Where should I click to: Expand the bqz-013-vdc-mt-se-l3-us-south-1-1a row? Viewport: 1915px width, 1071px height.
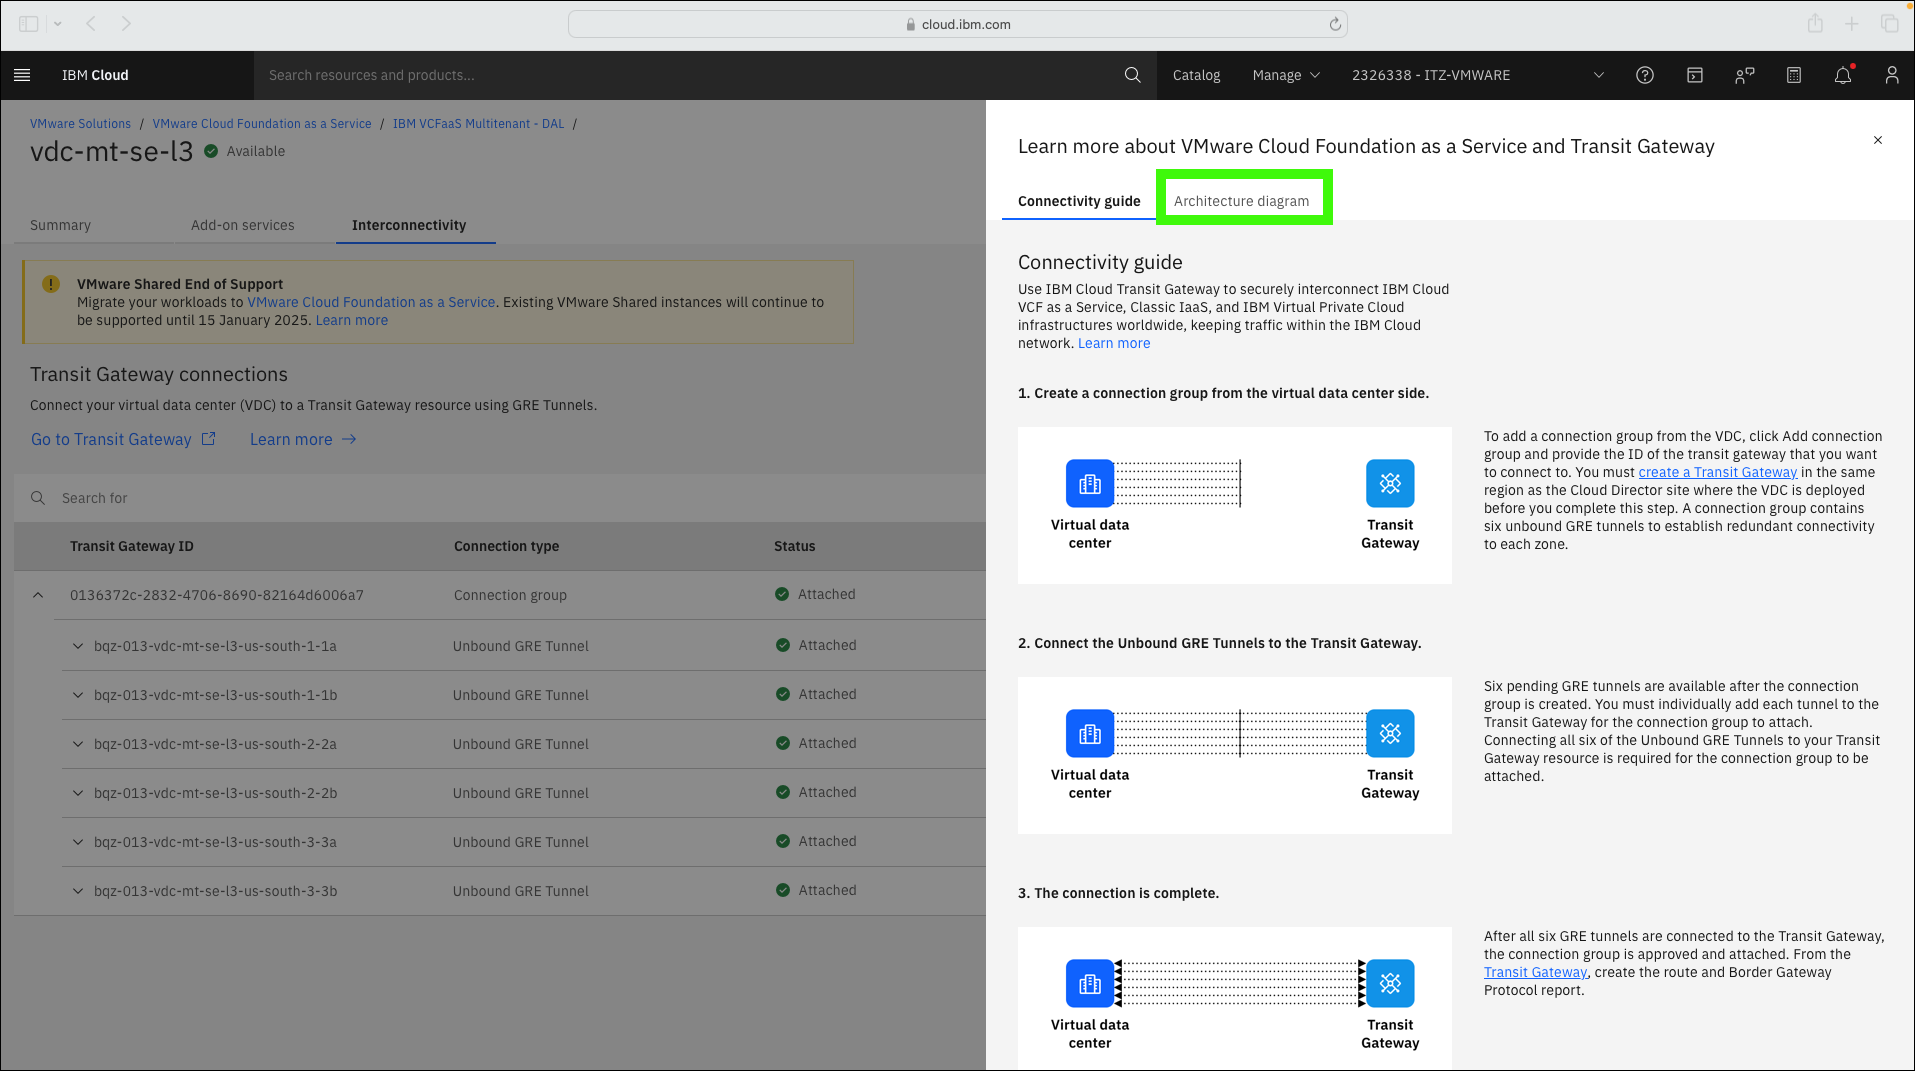77,646
